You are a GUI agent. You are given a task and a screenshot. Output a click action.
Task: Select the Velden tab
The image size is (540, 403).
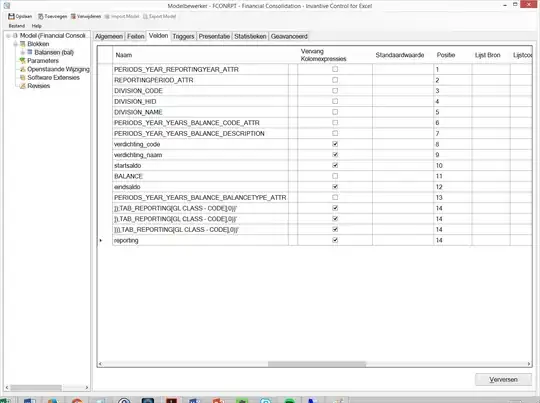coord(158,36)
